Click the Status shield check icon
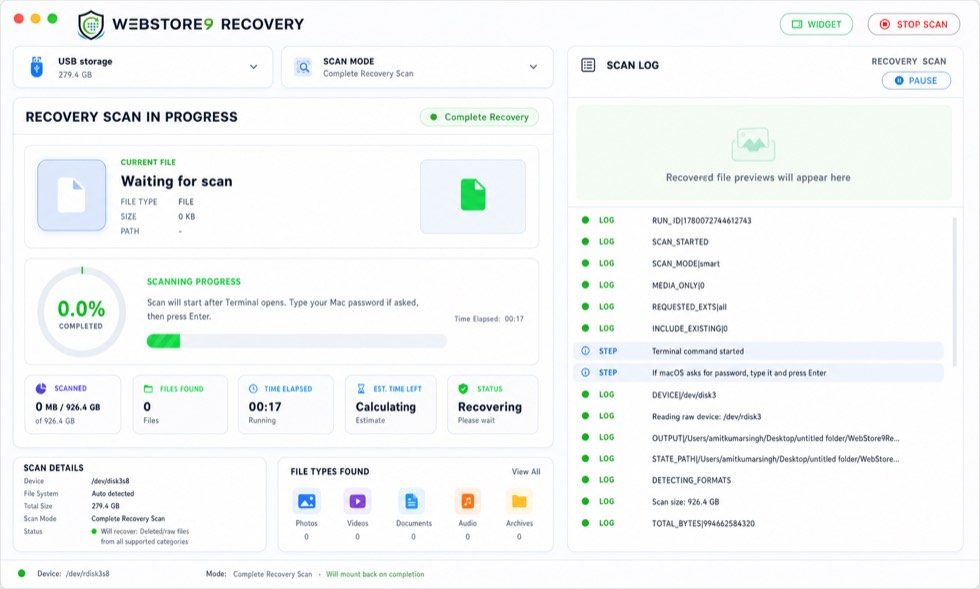980x589 pixels. [x=463, y=388]
